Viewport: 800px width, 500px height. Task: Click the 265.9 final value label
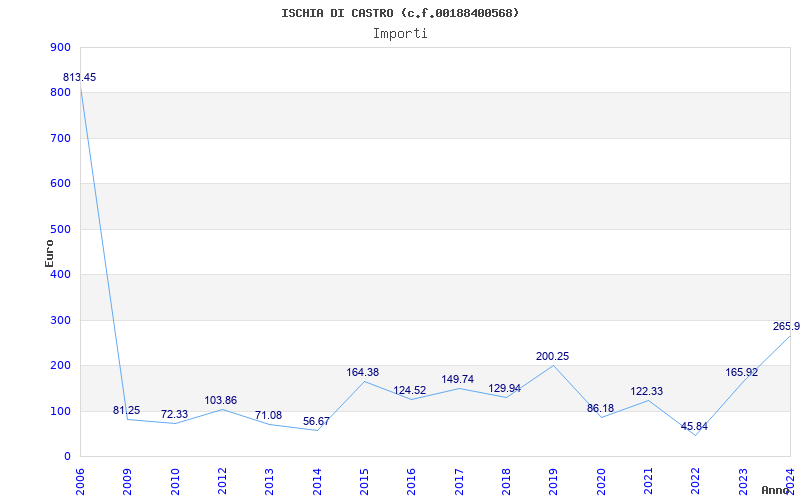[786, 327]
